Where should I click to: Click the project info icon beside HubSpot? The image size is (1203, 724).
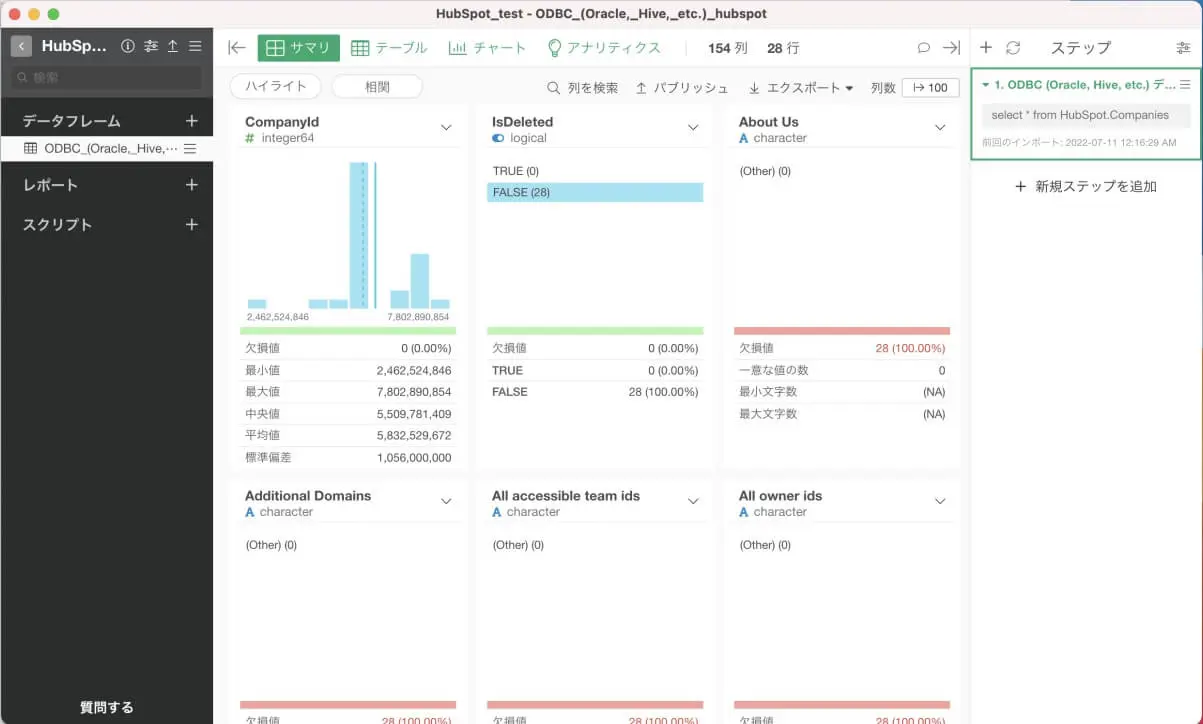(x=128, y=46)
